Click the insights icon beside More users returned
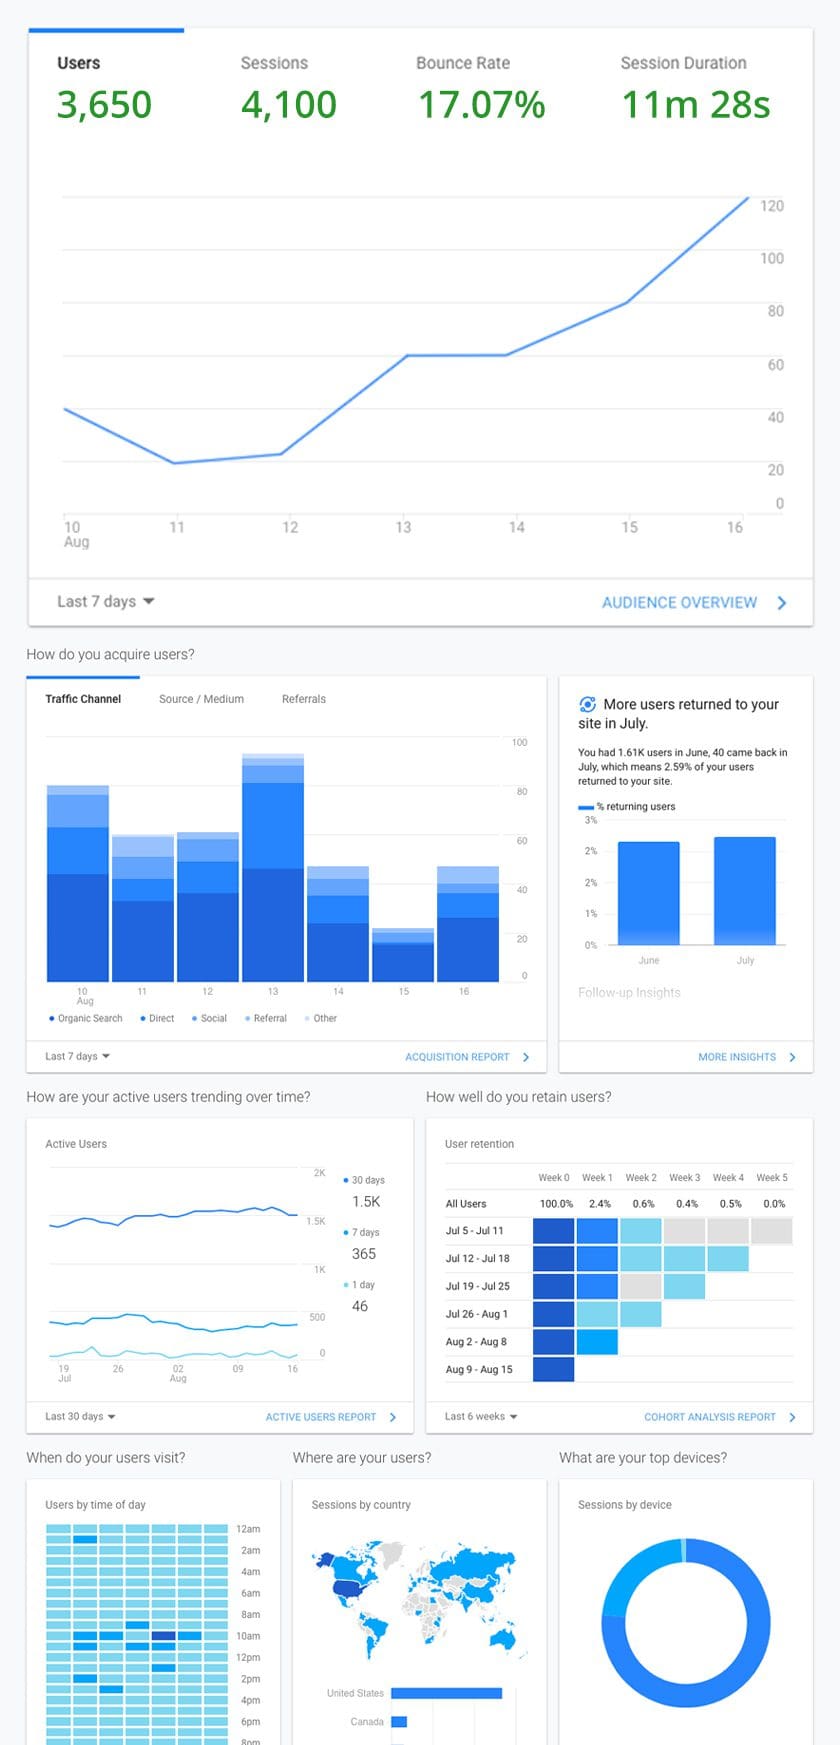 tap(588, 704)
